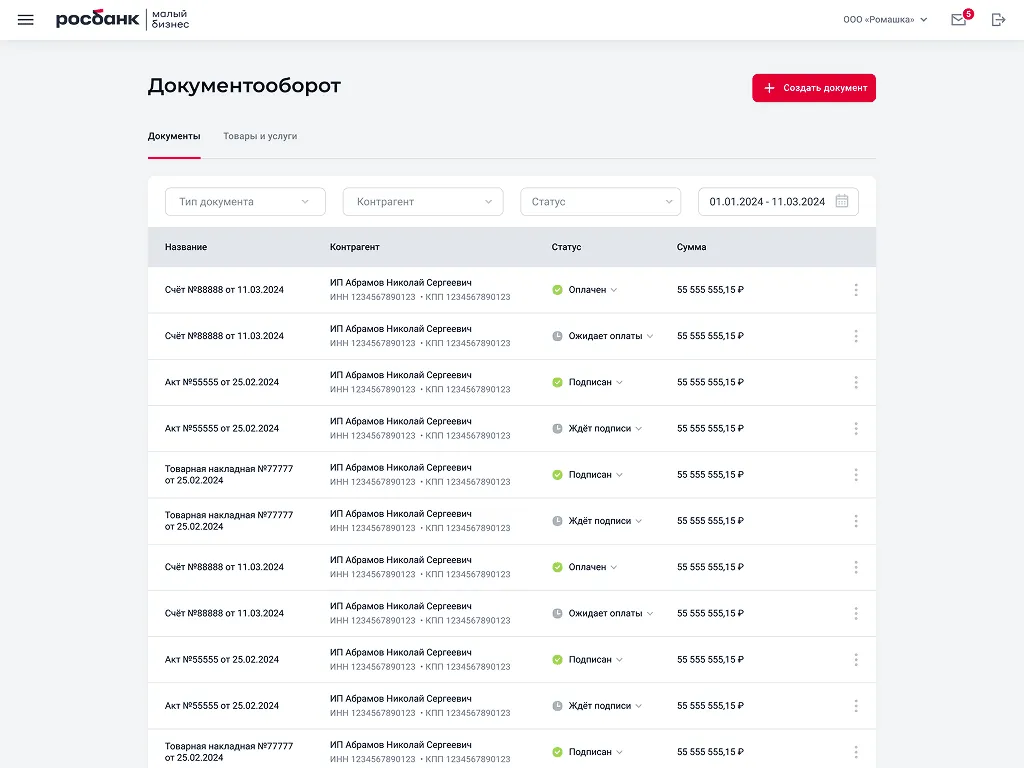Screen dimensions: 1024x768
Task: Open three-dot menu of first Счёт Ожидает оплаты row
Action: click(x=856, y=336)
